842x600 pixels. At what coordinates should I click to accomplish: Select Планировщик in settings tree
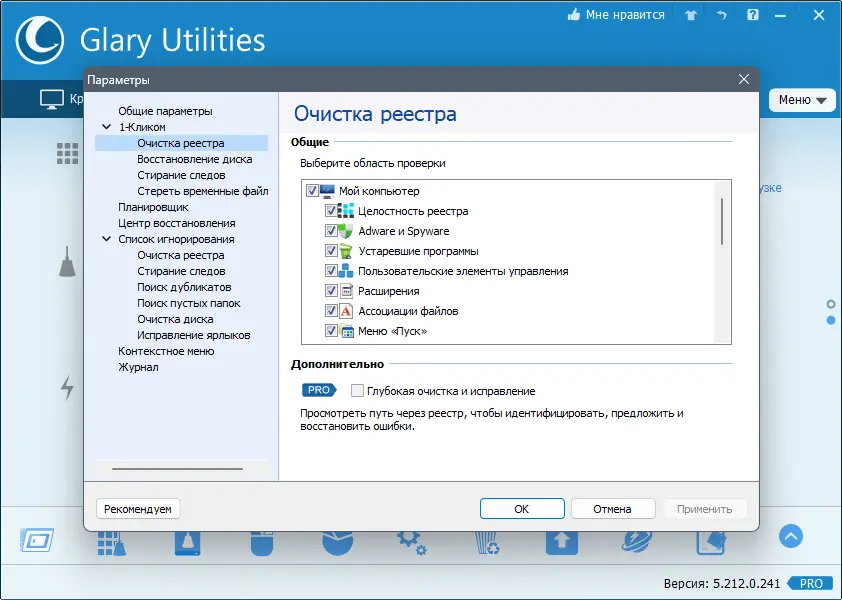coord(153,207)
